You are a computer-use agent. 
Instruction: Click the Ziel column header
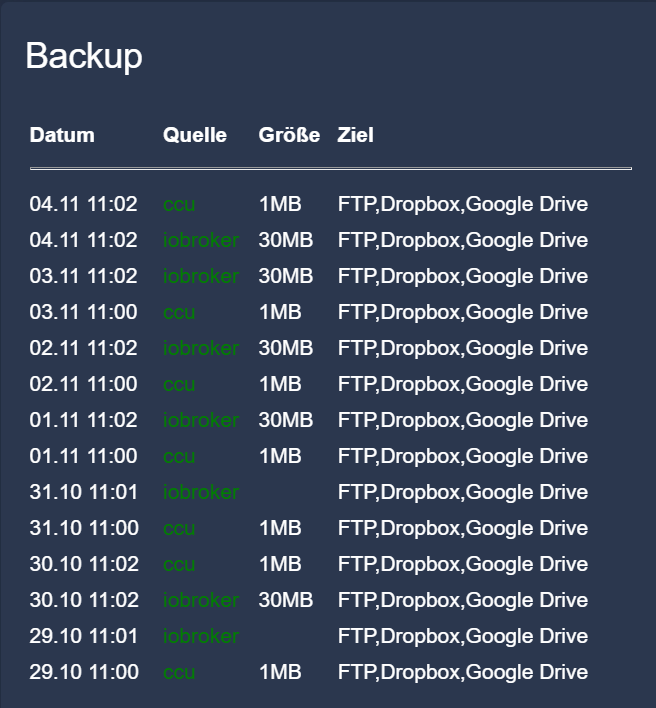tap(356, 135)
